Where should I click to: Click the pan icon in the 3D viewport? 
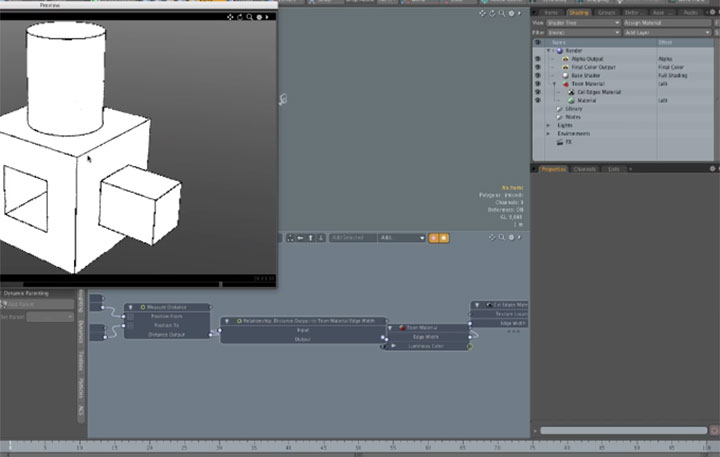coord(482,13)
